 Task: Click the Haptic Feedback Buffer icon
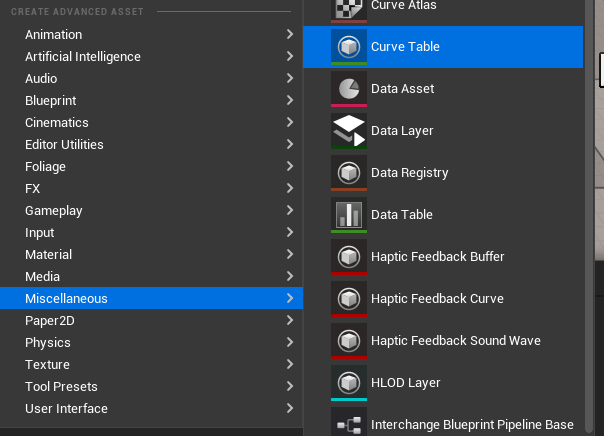349,257
